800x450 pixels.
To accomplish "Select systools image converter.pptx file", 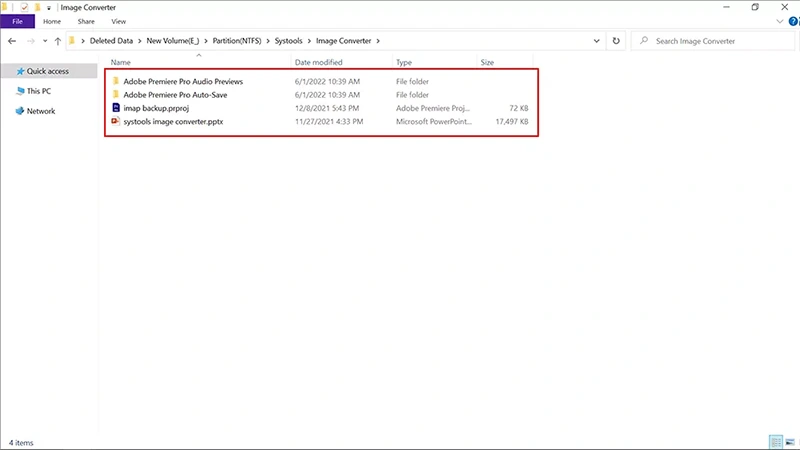I will coord(173,121).
